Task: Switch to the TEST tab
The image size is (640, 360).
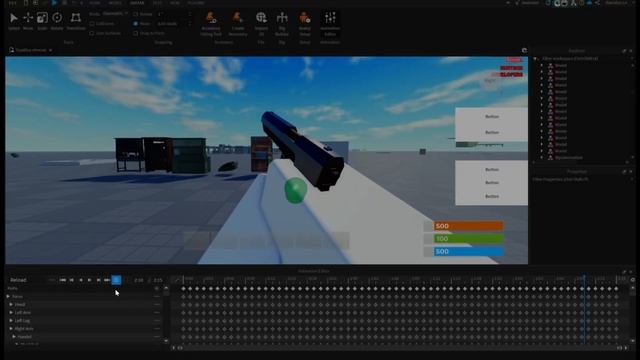Action: pyautogui.click(x=157, y=3)
